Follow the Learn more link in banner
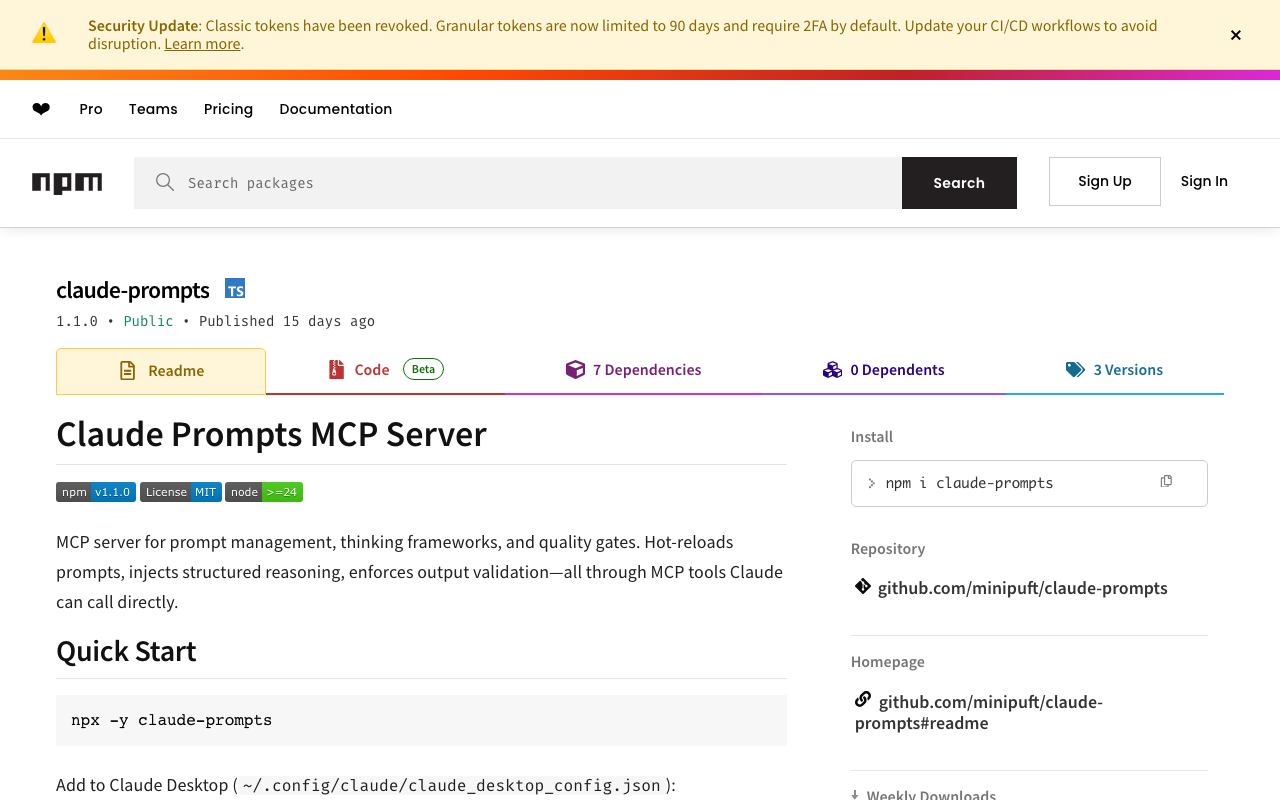The image size is (1280, 800). click(x=202, y=44)
